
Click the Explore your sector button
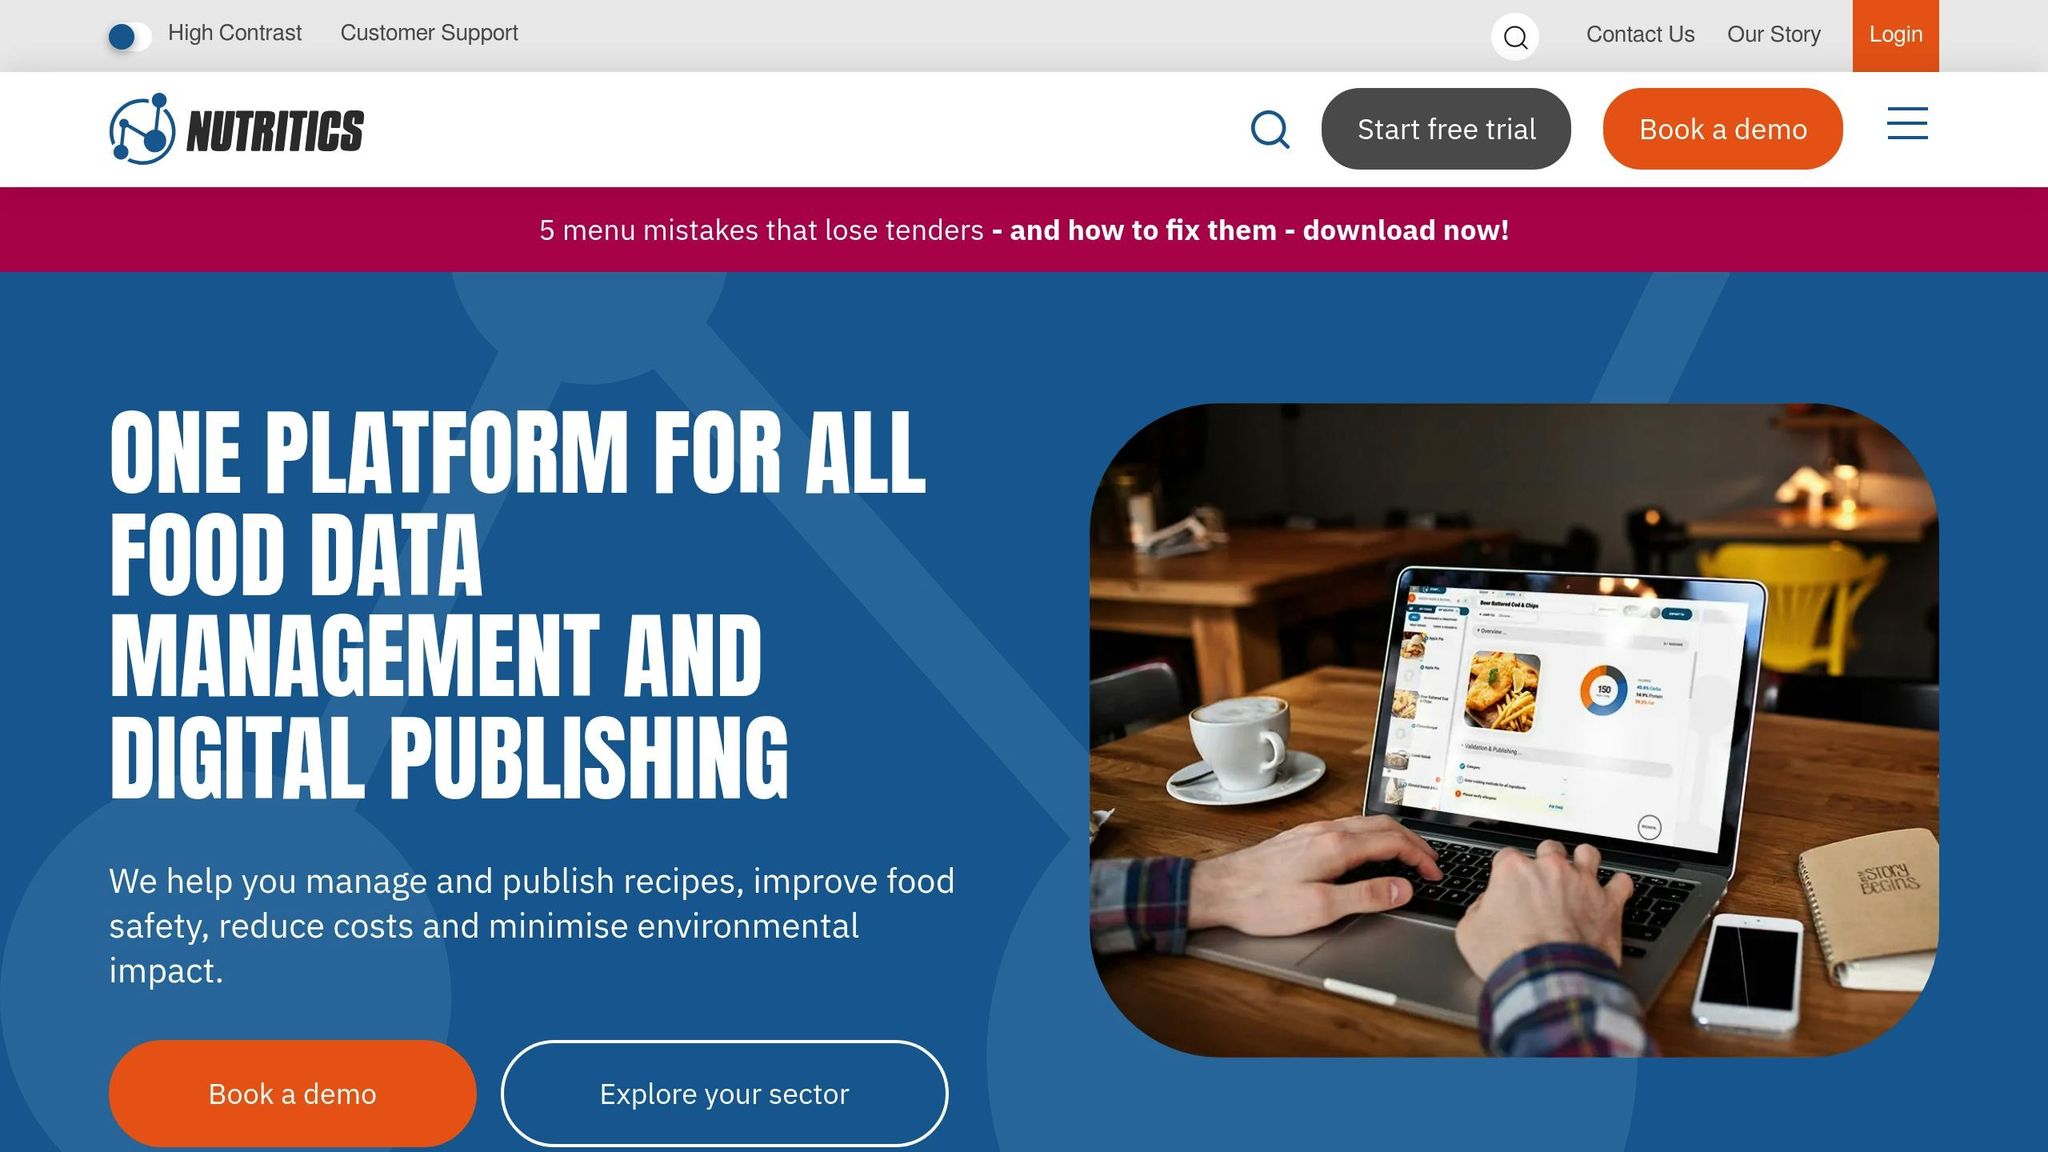pyautogui.click(x=724, y=1093)
